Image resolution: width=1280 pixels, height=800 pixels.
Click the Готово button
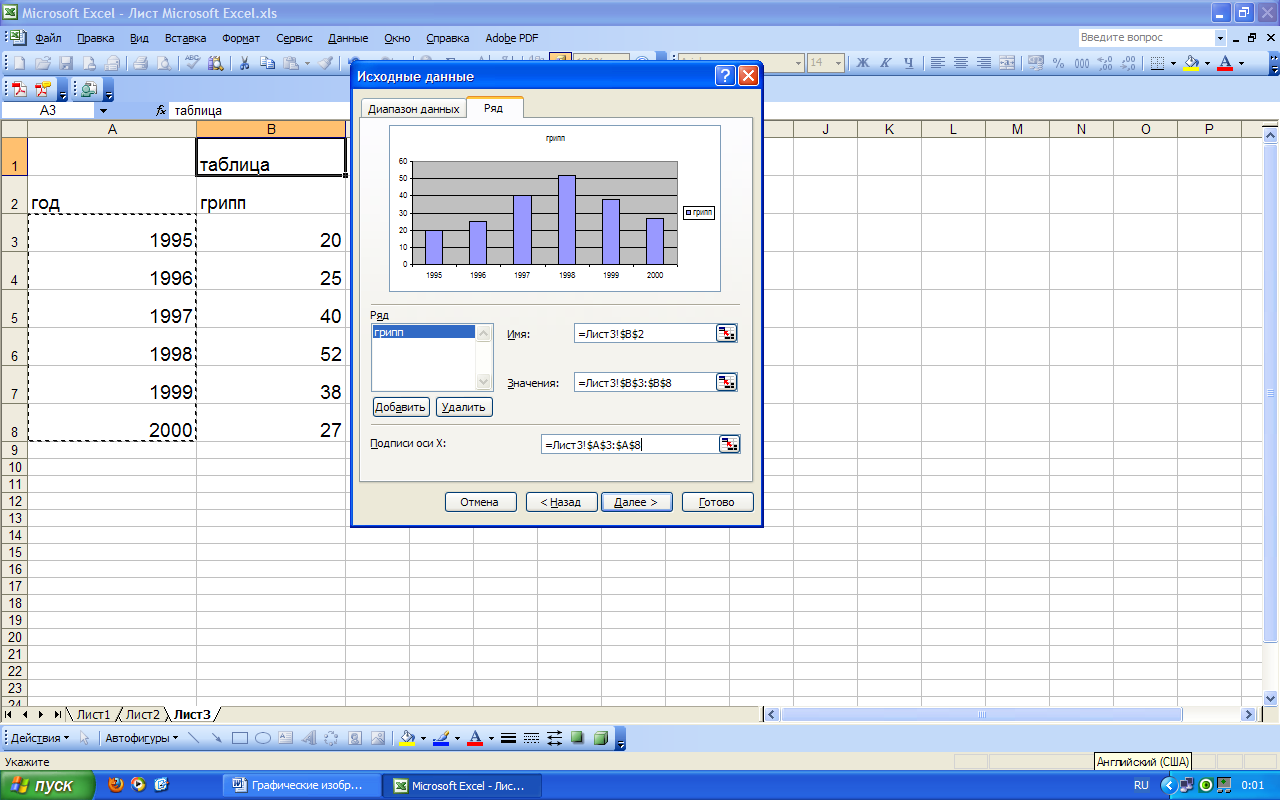tap(717, 502)
